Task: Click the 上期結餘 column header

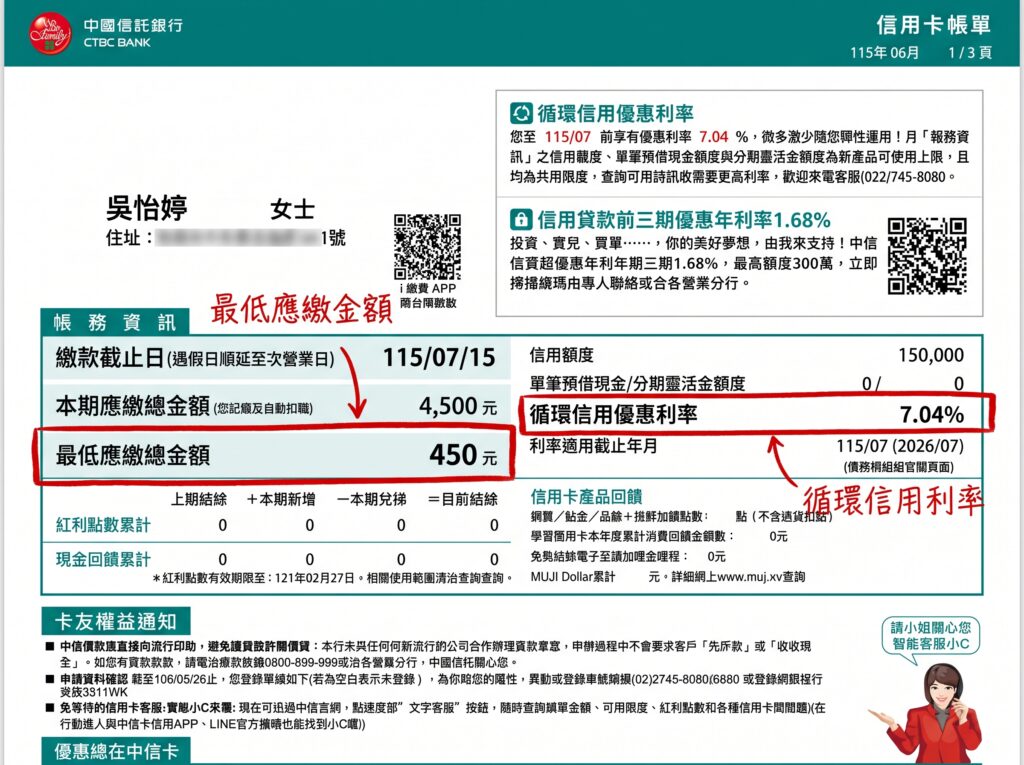Action: point(199,499)
